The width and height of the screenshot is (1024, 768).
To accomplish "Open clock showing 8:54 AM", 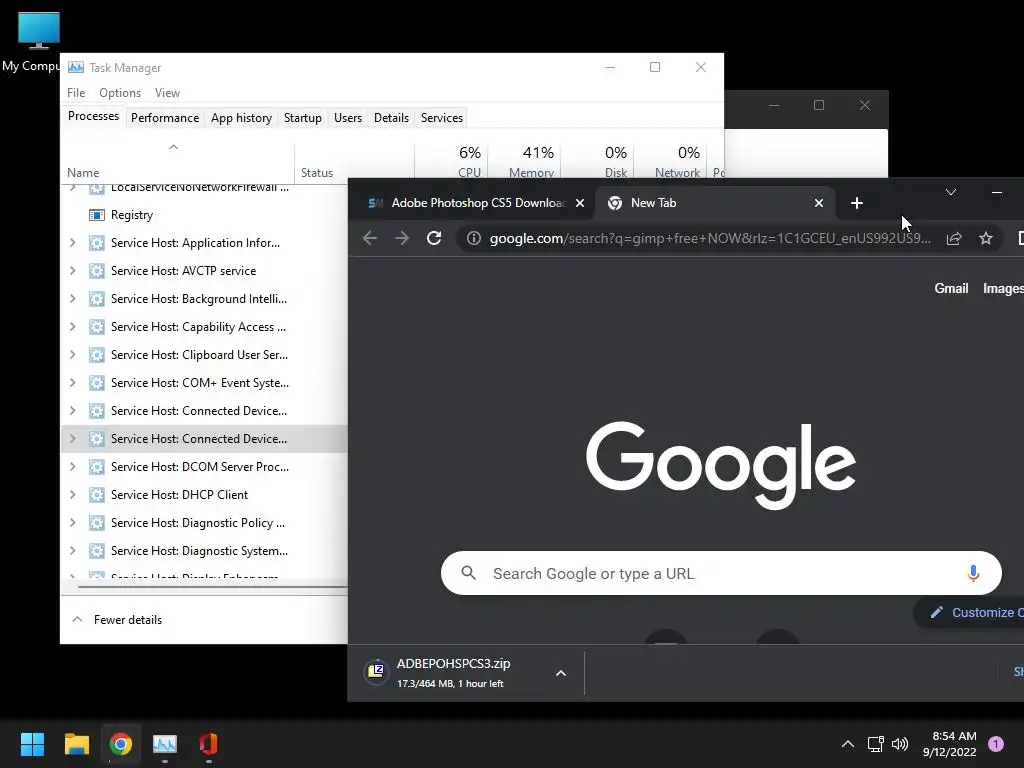I will click(x=950, y=744).
